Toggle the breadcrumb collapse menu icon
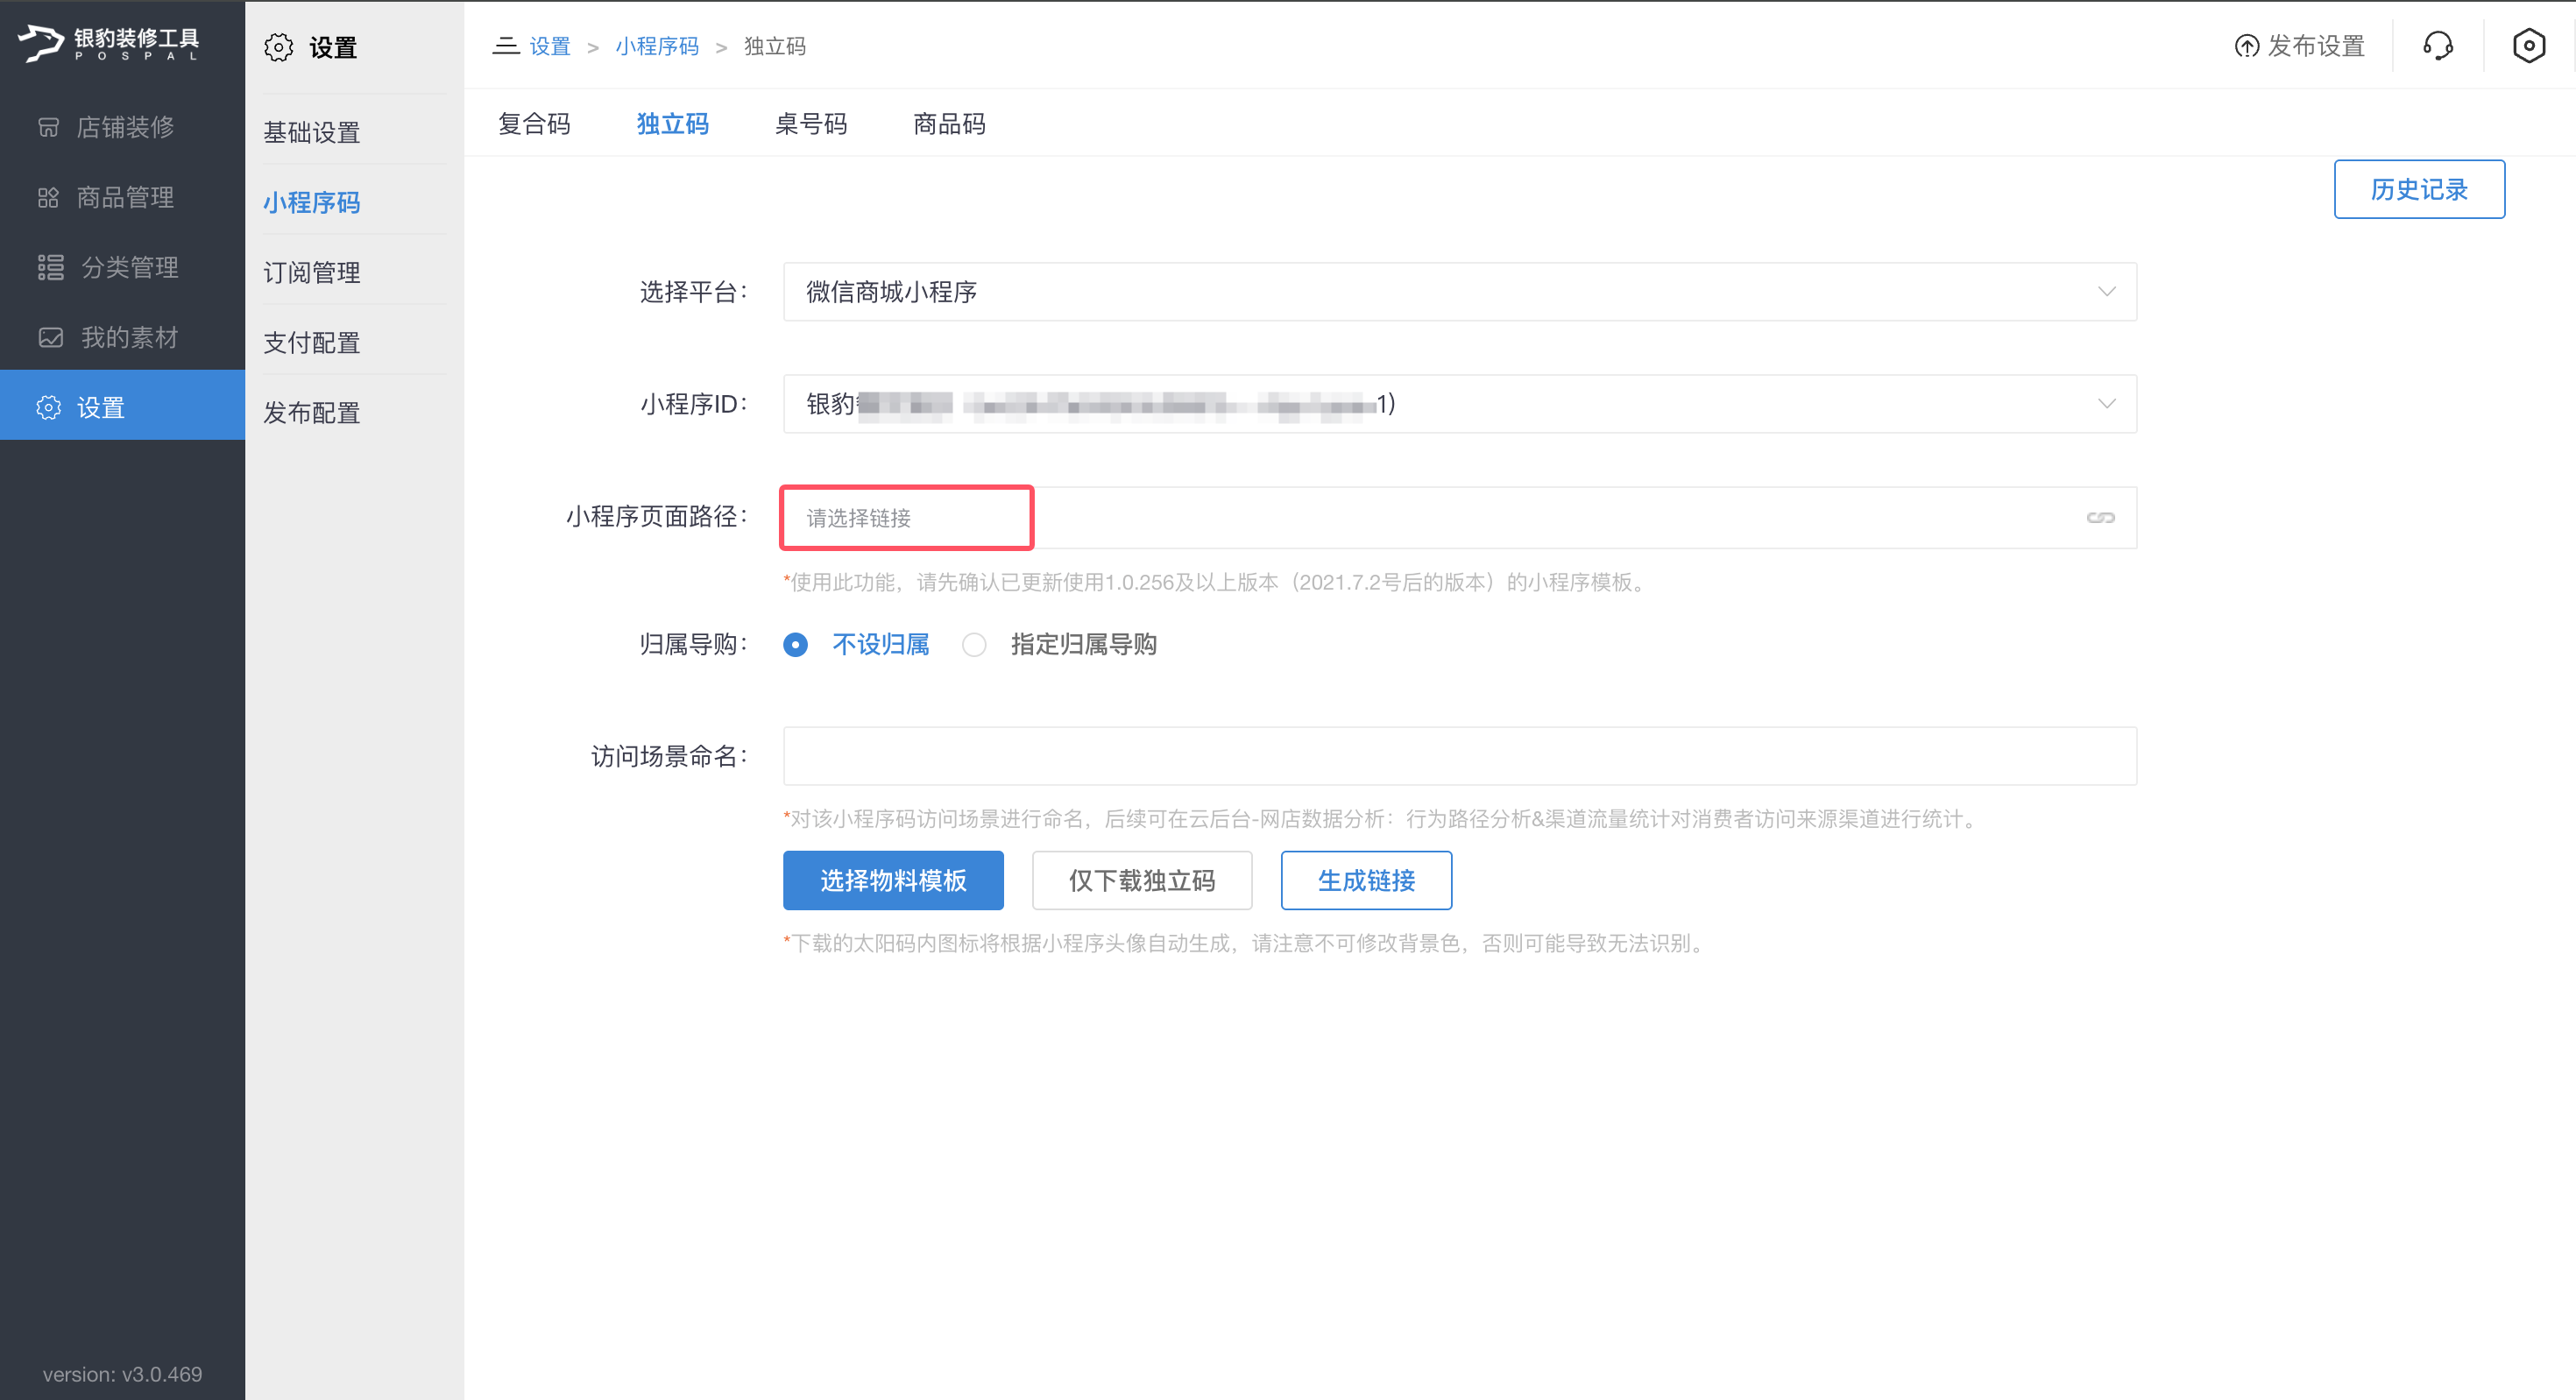 click(506, 45)
